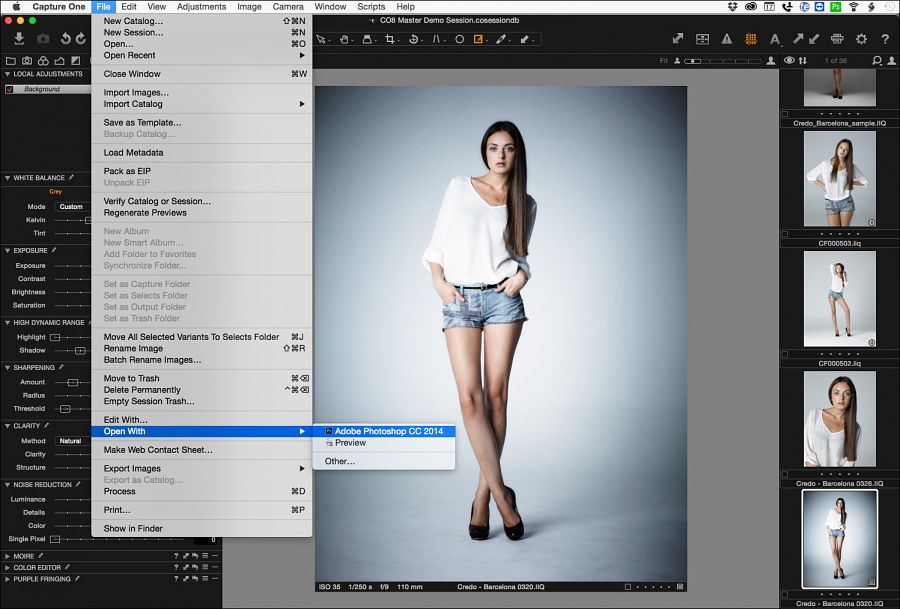Select the Pan hand tool
Screen dimensions: 900x609
[x=345, y=40]
